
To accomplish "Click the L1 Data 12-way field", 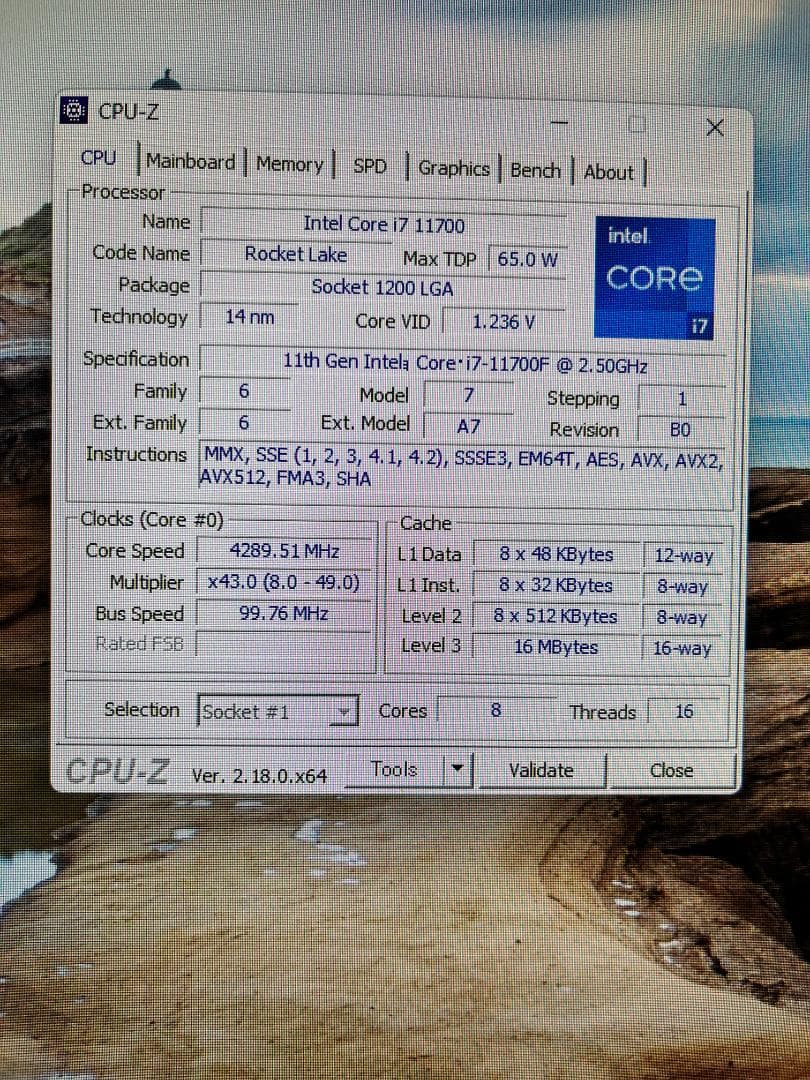I will 683,557.
